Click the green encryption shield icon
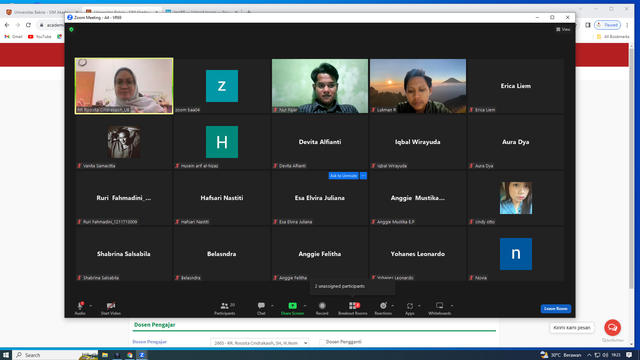This screenshot has width=640, height=360. coord(71,29)
